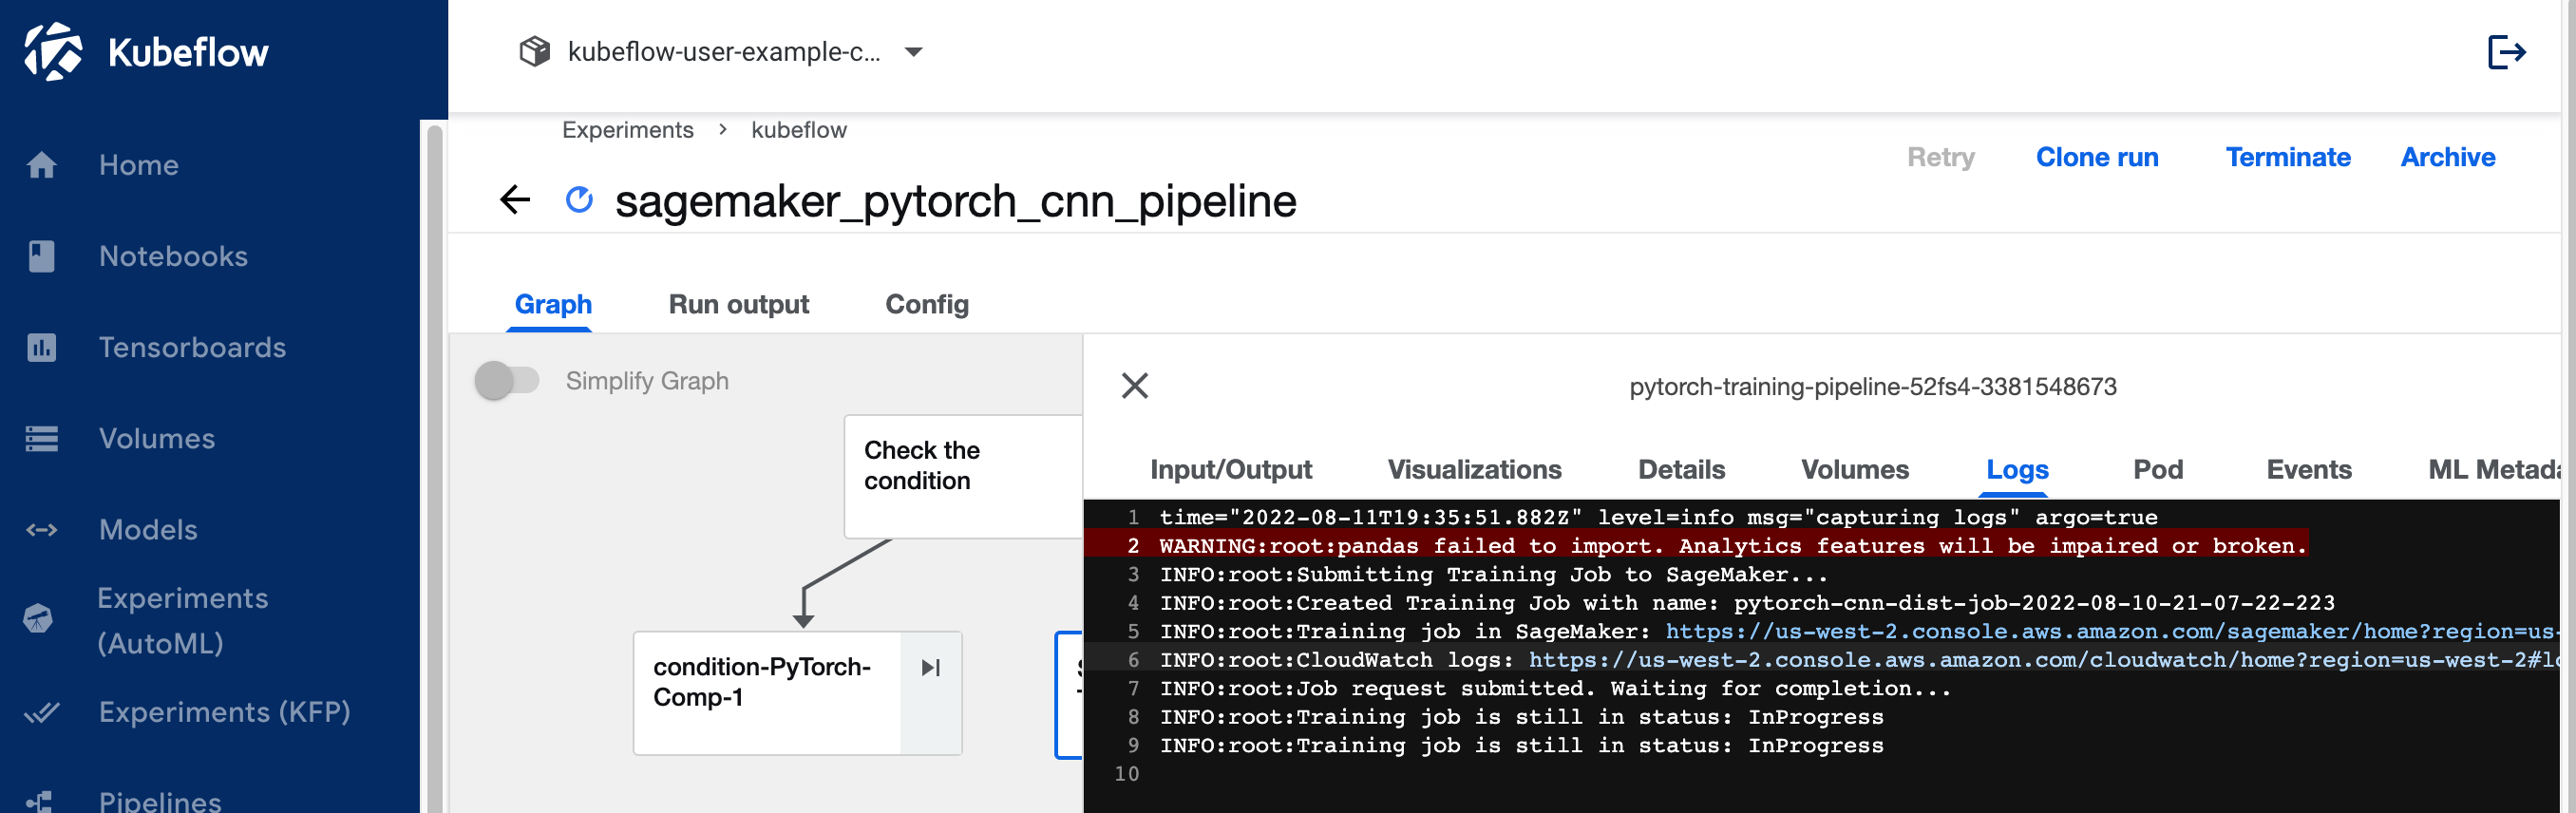Click the namespace cube icon

coord(535,51)
